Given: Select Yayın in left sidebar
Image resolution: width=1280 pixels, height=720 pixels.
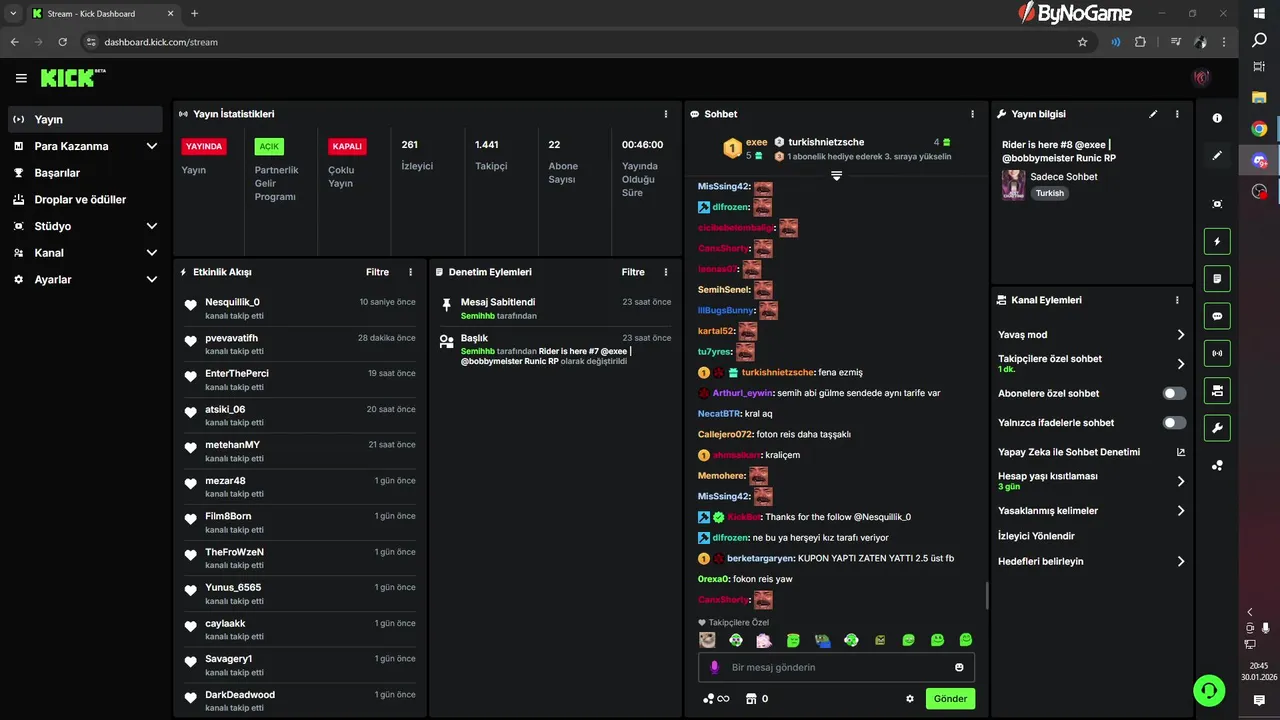Looking at the screenshot, I should tap(85, 119).
